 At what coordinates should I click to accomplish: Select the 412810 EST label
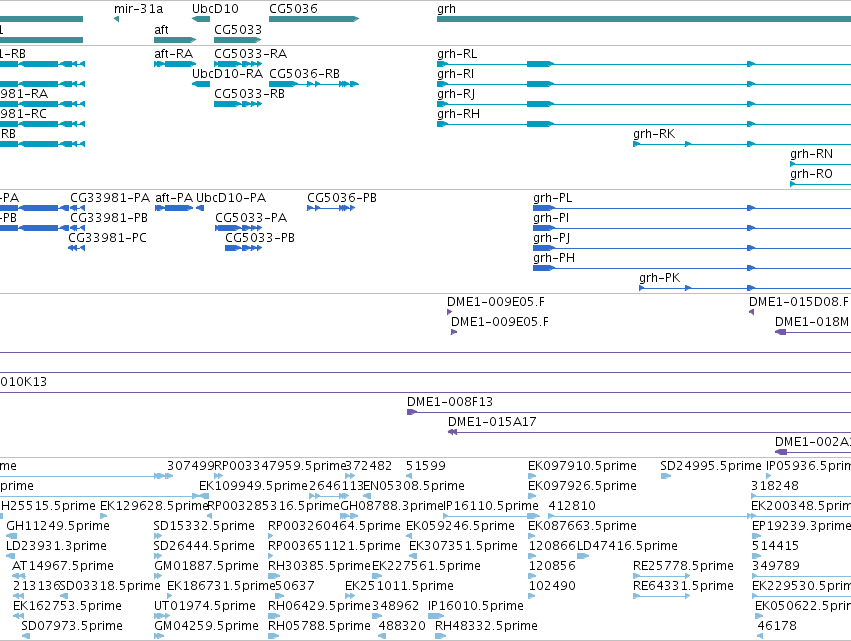tap(572, 506)
